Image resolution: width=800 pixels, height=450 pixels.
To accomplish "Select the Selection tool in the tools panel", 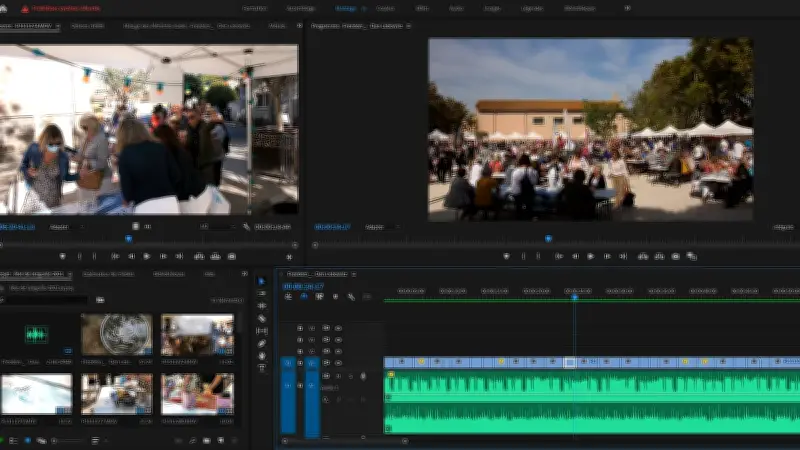I will click(262, 281).
